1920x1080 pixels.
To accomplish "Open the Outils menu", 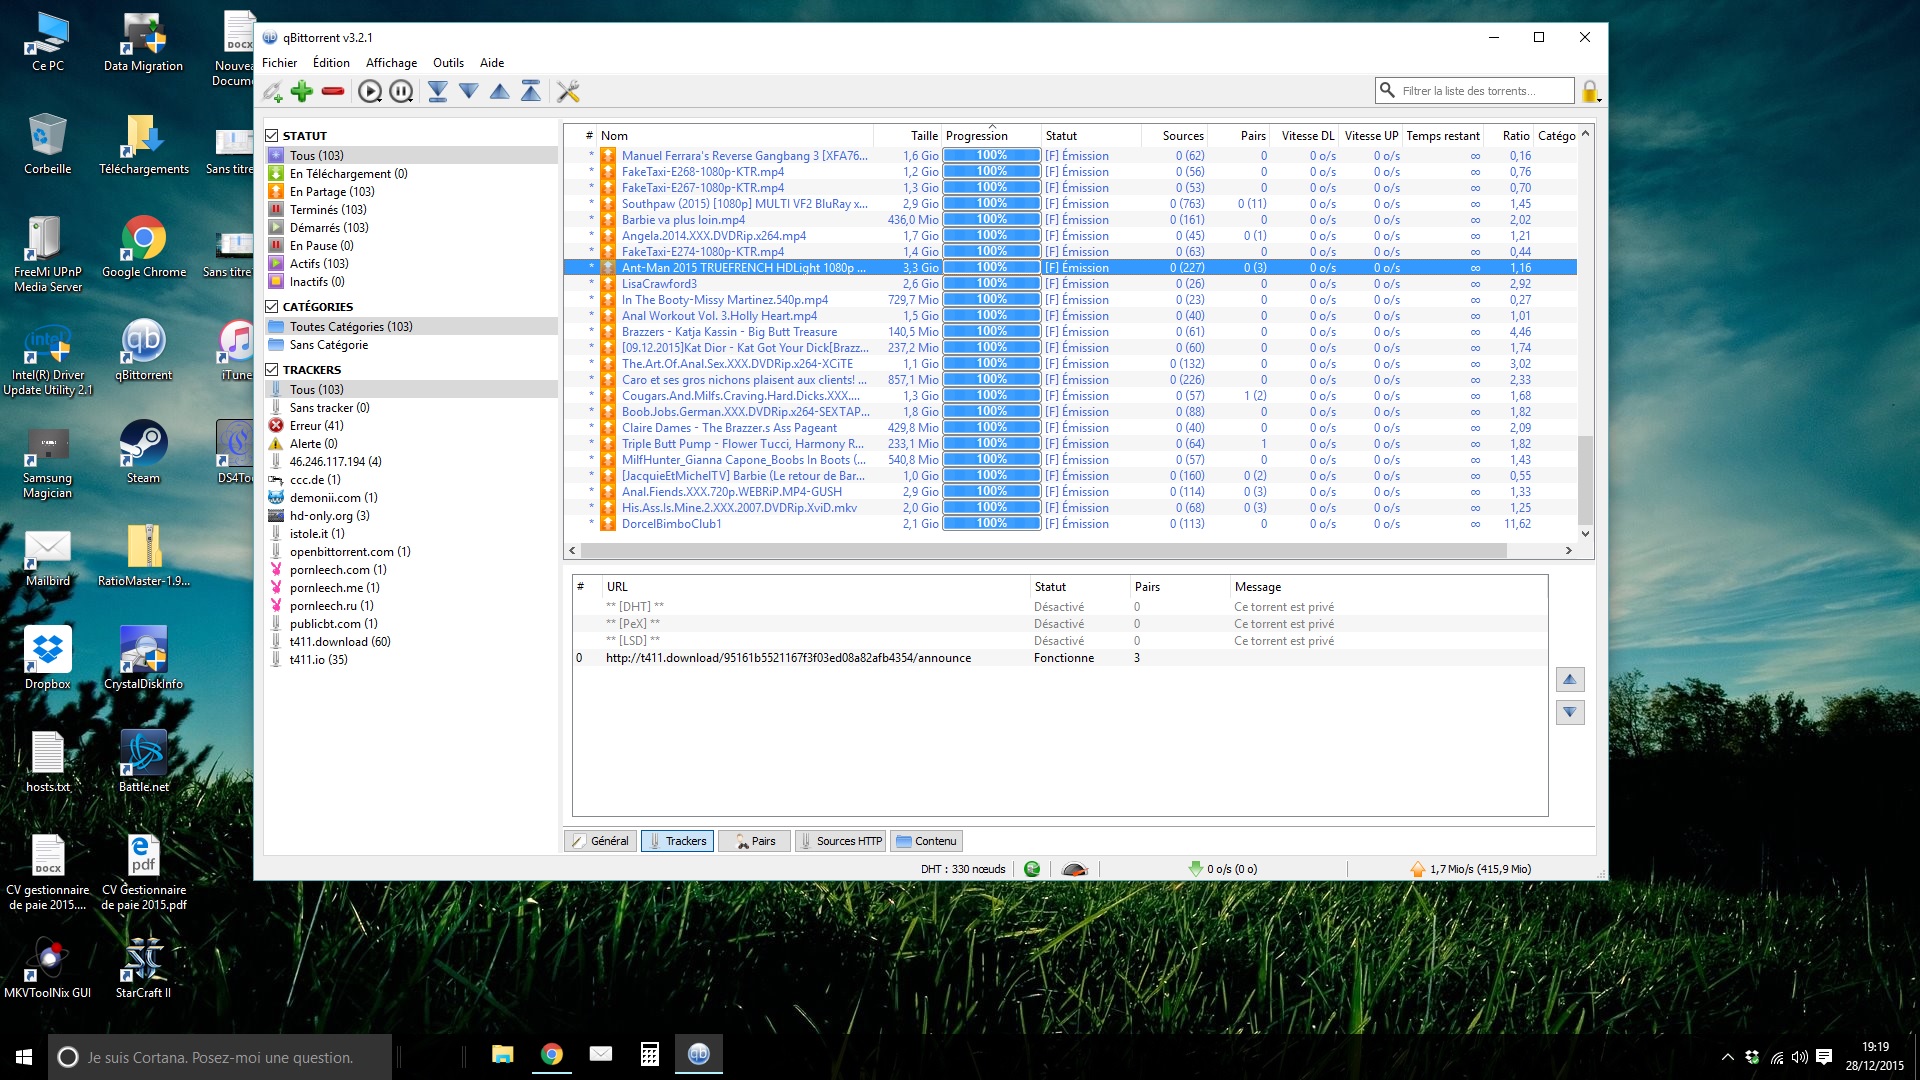I will 448,62.
